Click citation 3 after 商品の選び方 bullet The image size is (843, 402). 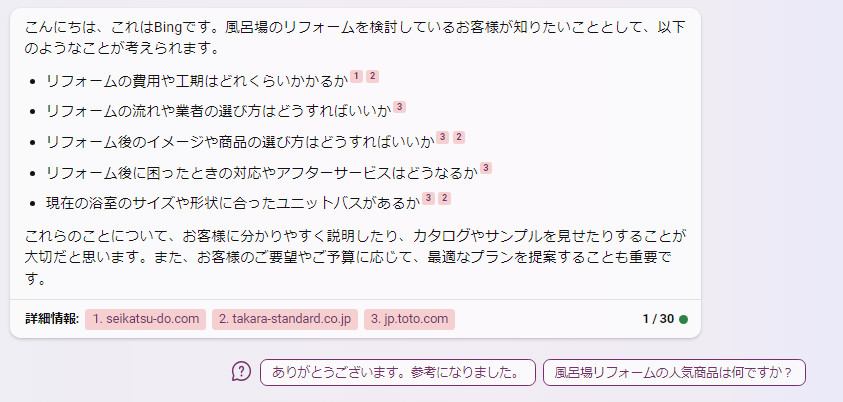[x=442, y=138]
